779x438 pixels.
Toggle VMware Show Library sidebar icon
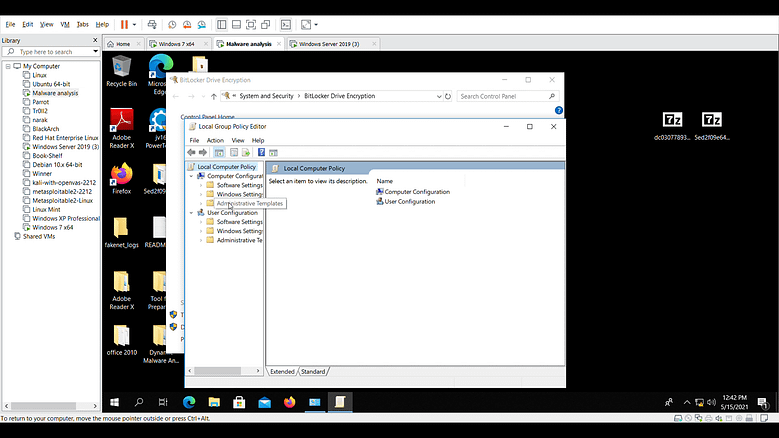click(222, 24)
